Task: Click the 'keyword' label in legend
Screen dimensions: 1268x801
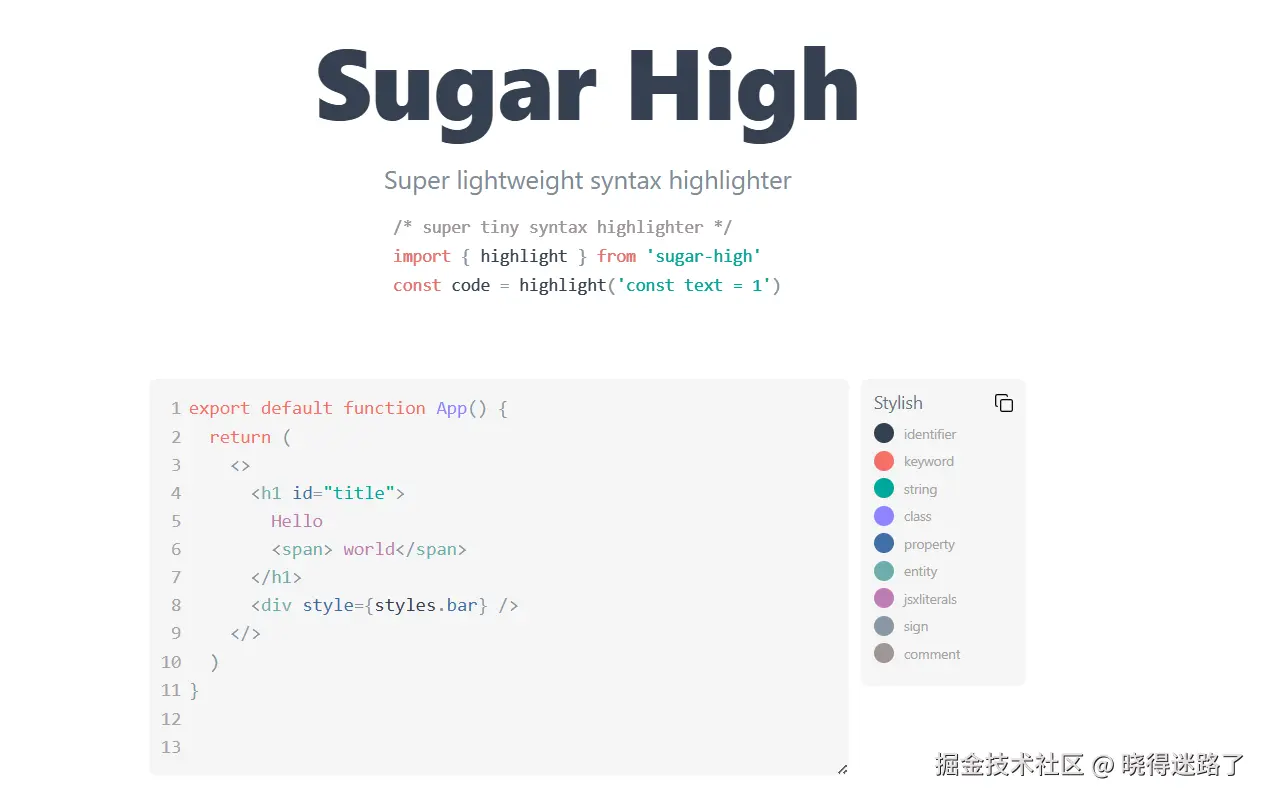Action: 929,461
